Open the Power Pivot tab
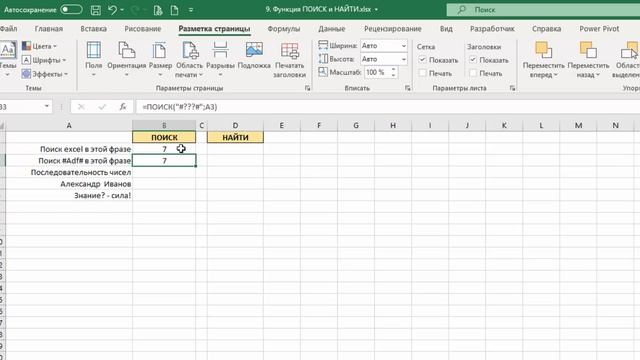Screen dimensions: 640x360 click(x=599, y=29)
